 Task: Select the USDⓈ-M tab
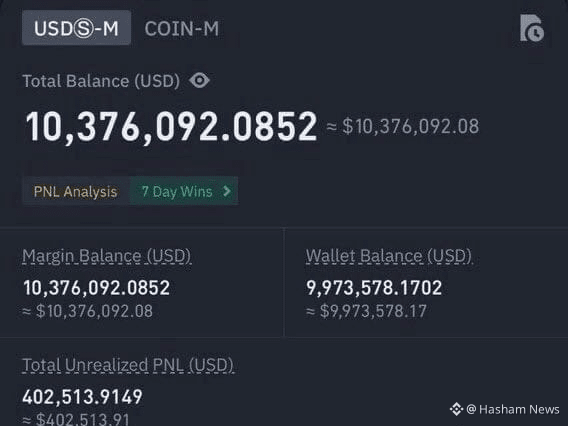76,28
